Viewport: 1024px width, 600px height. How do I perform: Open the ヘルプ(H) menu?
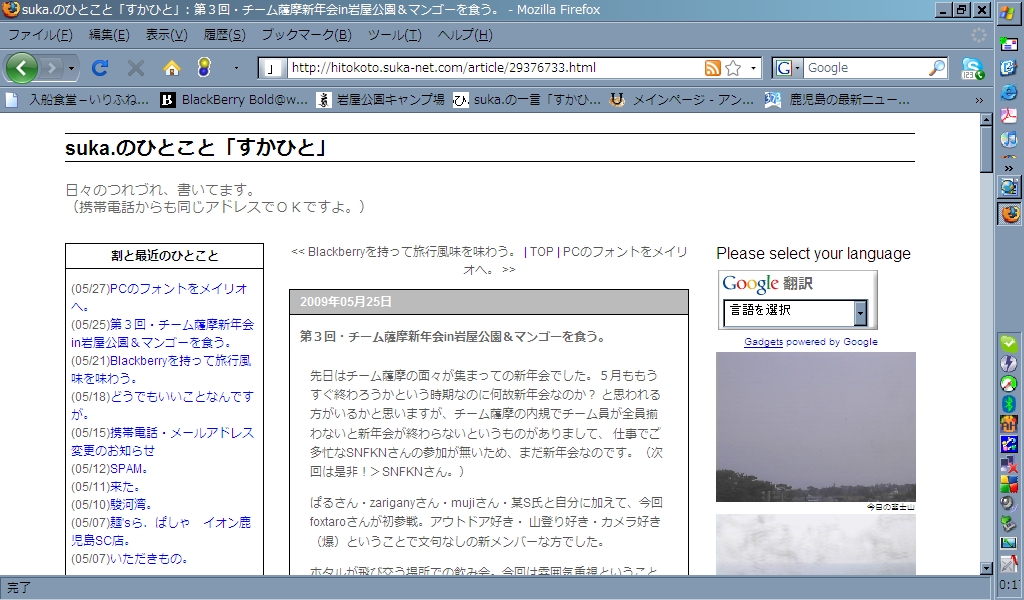tap(465, 35)
